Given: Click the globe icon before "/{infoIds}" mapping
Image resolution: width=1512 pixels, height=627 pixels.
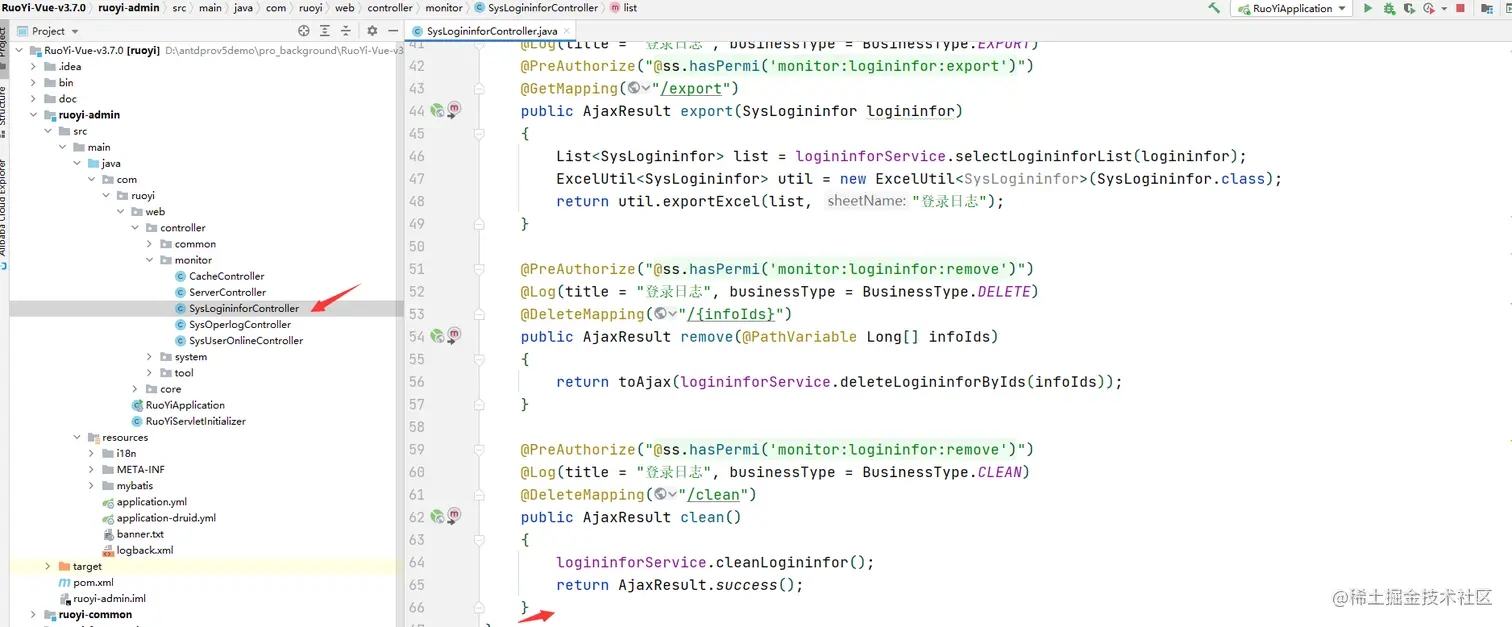Looking at the screenshot, I should [x=660, y=314].
